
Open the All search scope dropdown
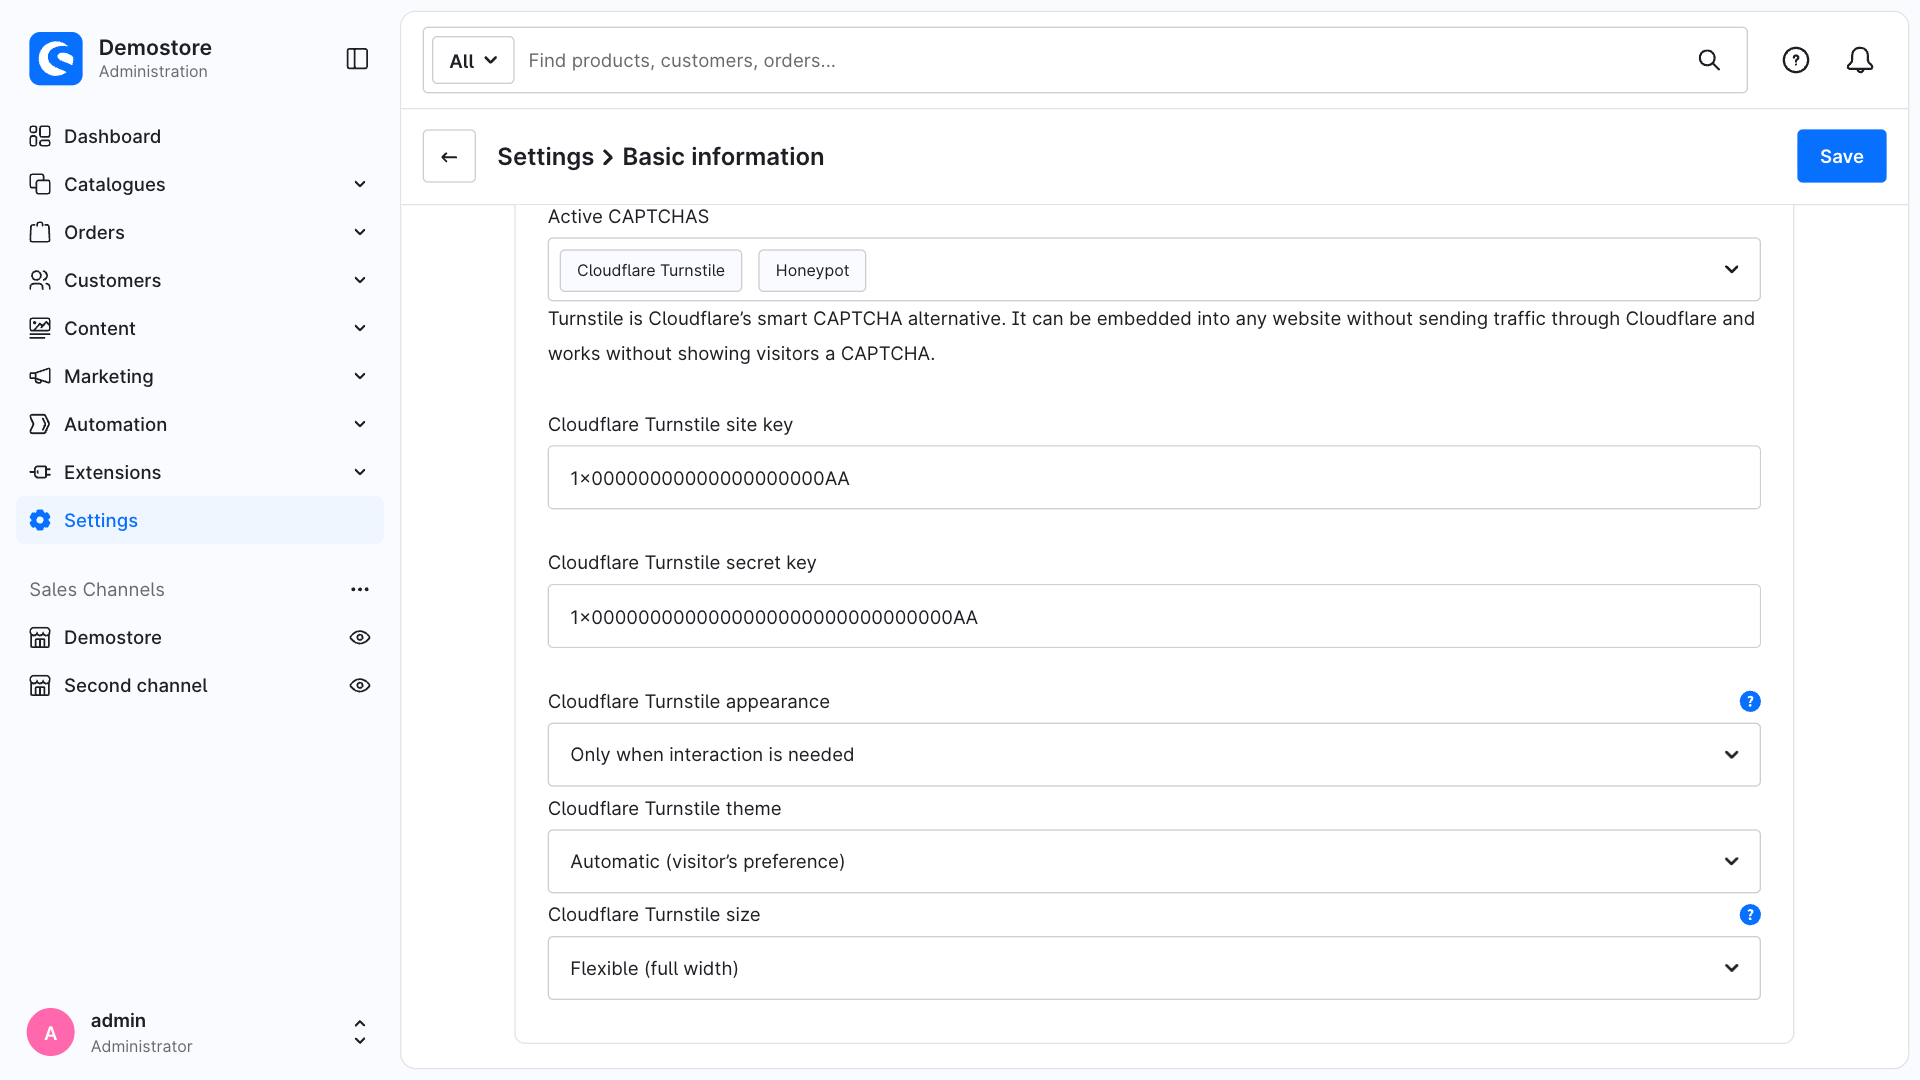(473, 60)
